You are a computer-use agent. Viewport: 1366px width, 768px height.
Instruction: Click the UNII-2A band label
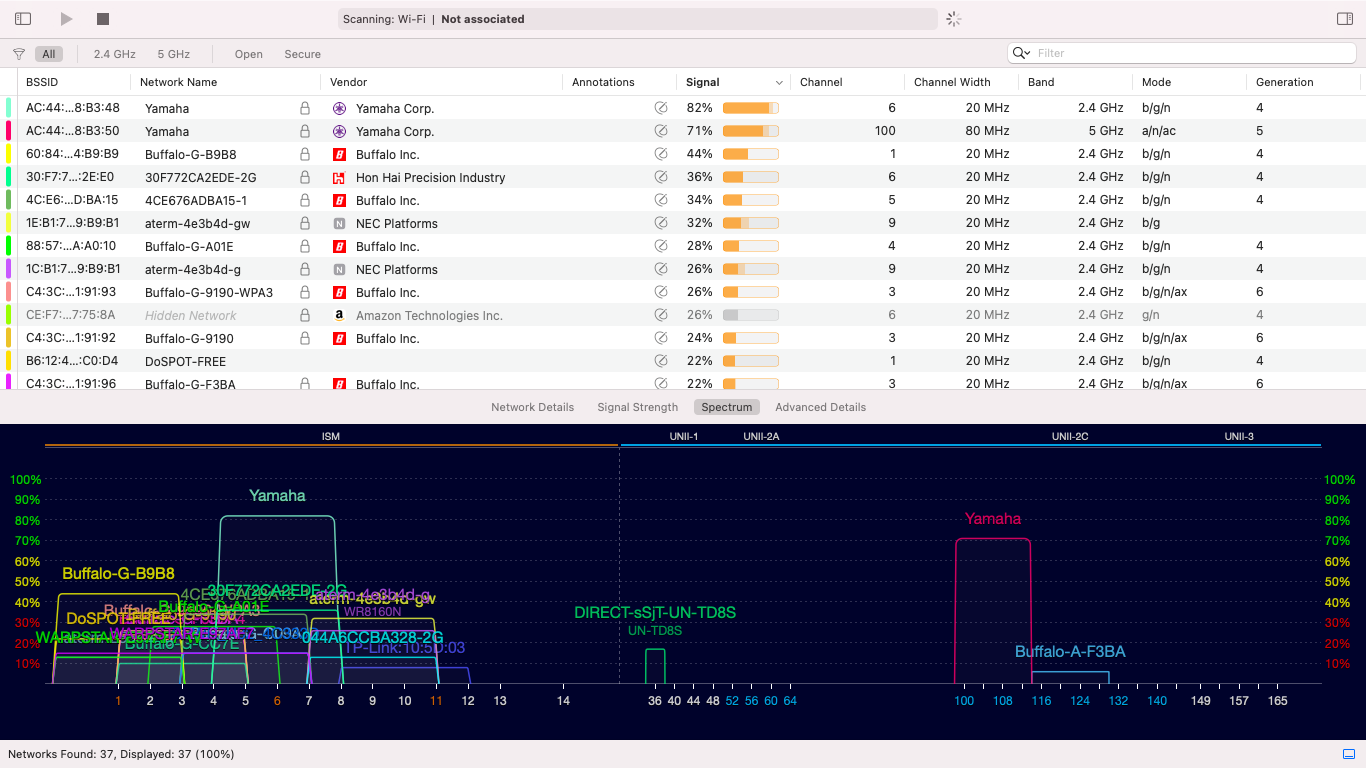[x=761, y=436]
